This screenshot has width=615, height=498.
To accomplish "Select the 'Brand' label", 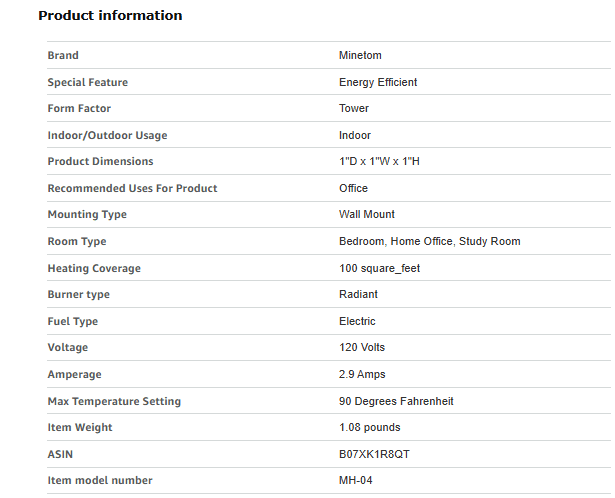I will (x=63, y=55).
